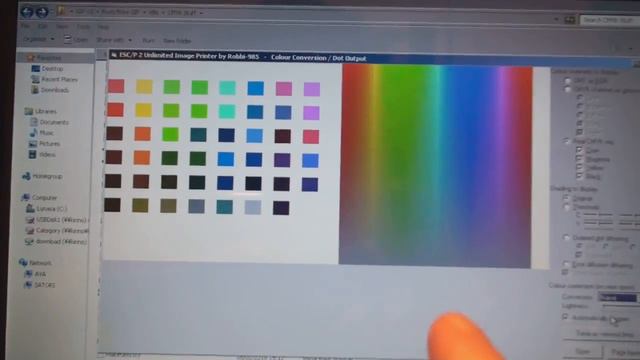Go back with the Explorer Back arrow
640x360 pixels.
point(27,11)
